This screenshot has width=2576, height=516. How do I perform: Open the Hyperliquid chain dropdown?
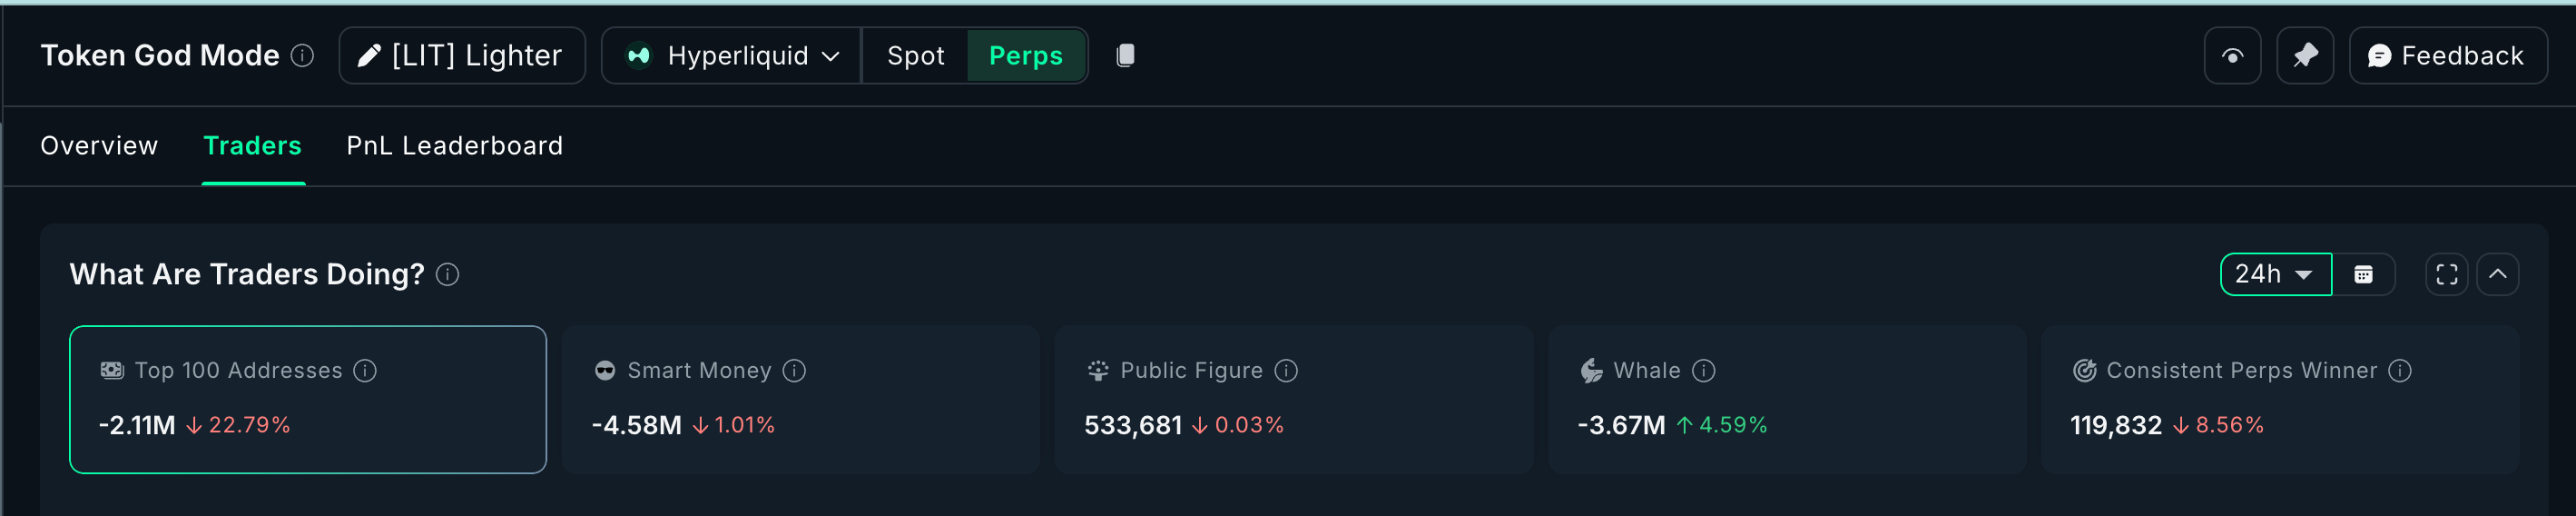[732, 56]
